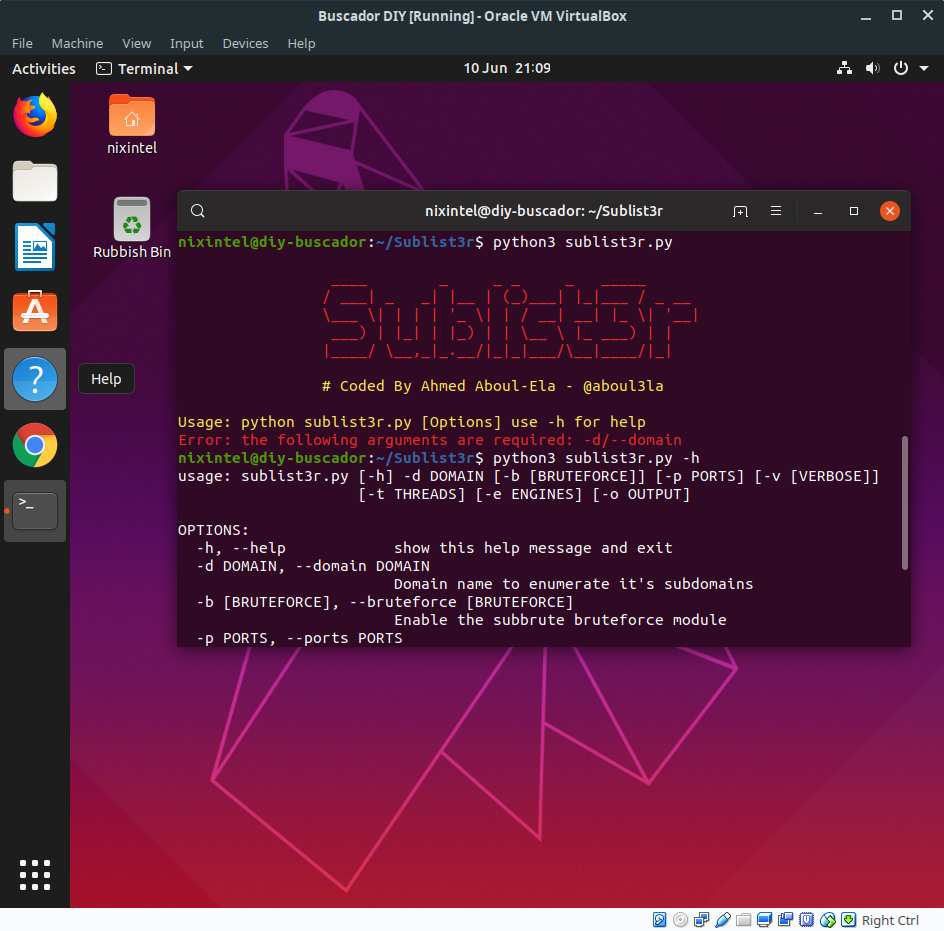Open the Files manager in the dock
The width and height of the screenshot is (944, 931).
coord(35,181)
